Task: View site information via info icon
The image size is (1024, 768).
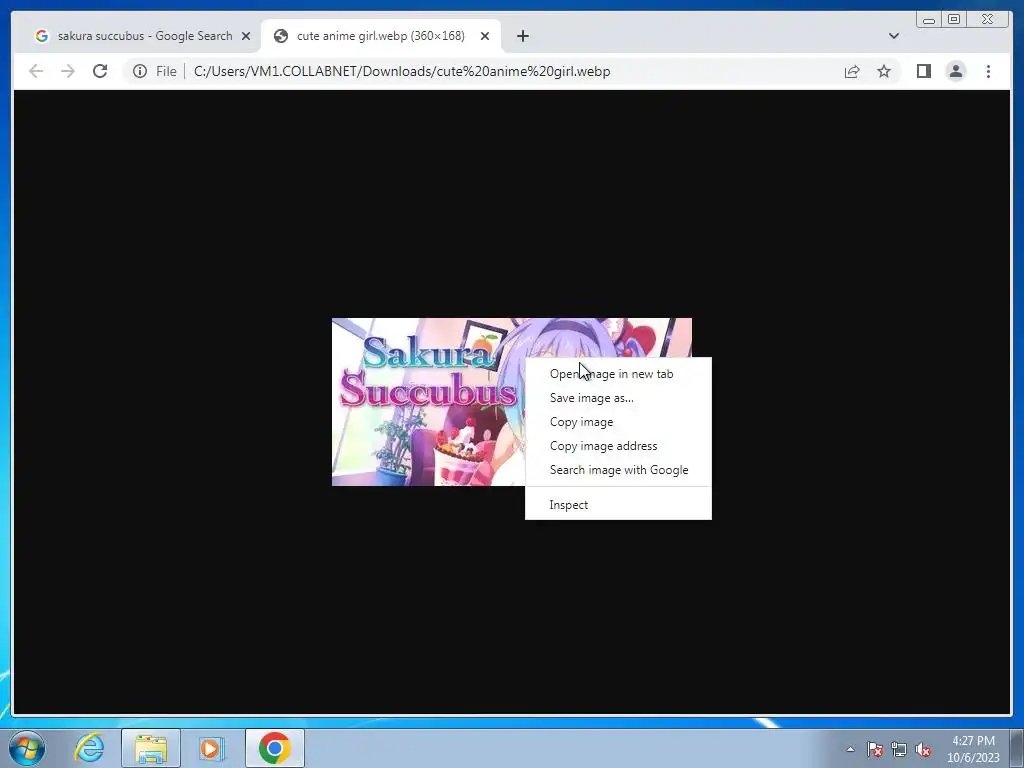Action: tap(140, 71)
